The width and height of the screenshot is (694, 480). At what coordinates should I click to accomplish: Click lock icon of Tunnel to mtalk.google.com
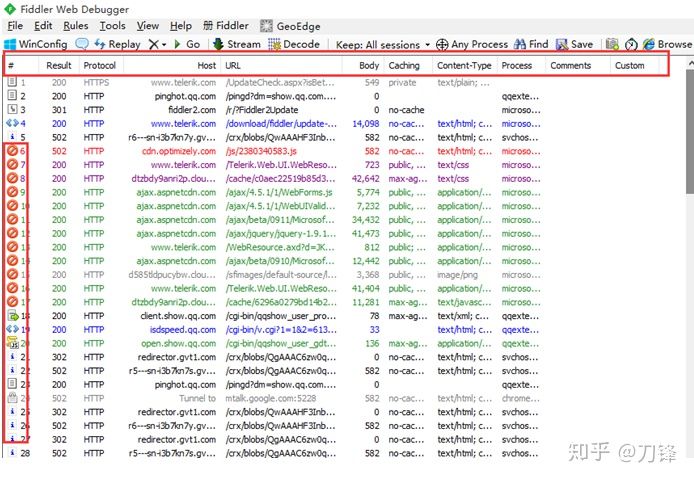tap(12, 397)
